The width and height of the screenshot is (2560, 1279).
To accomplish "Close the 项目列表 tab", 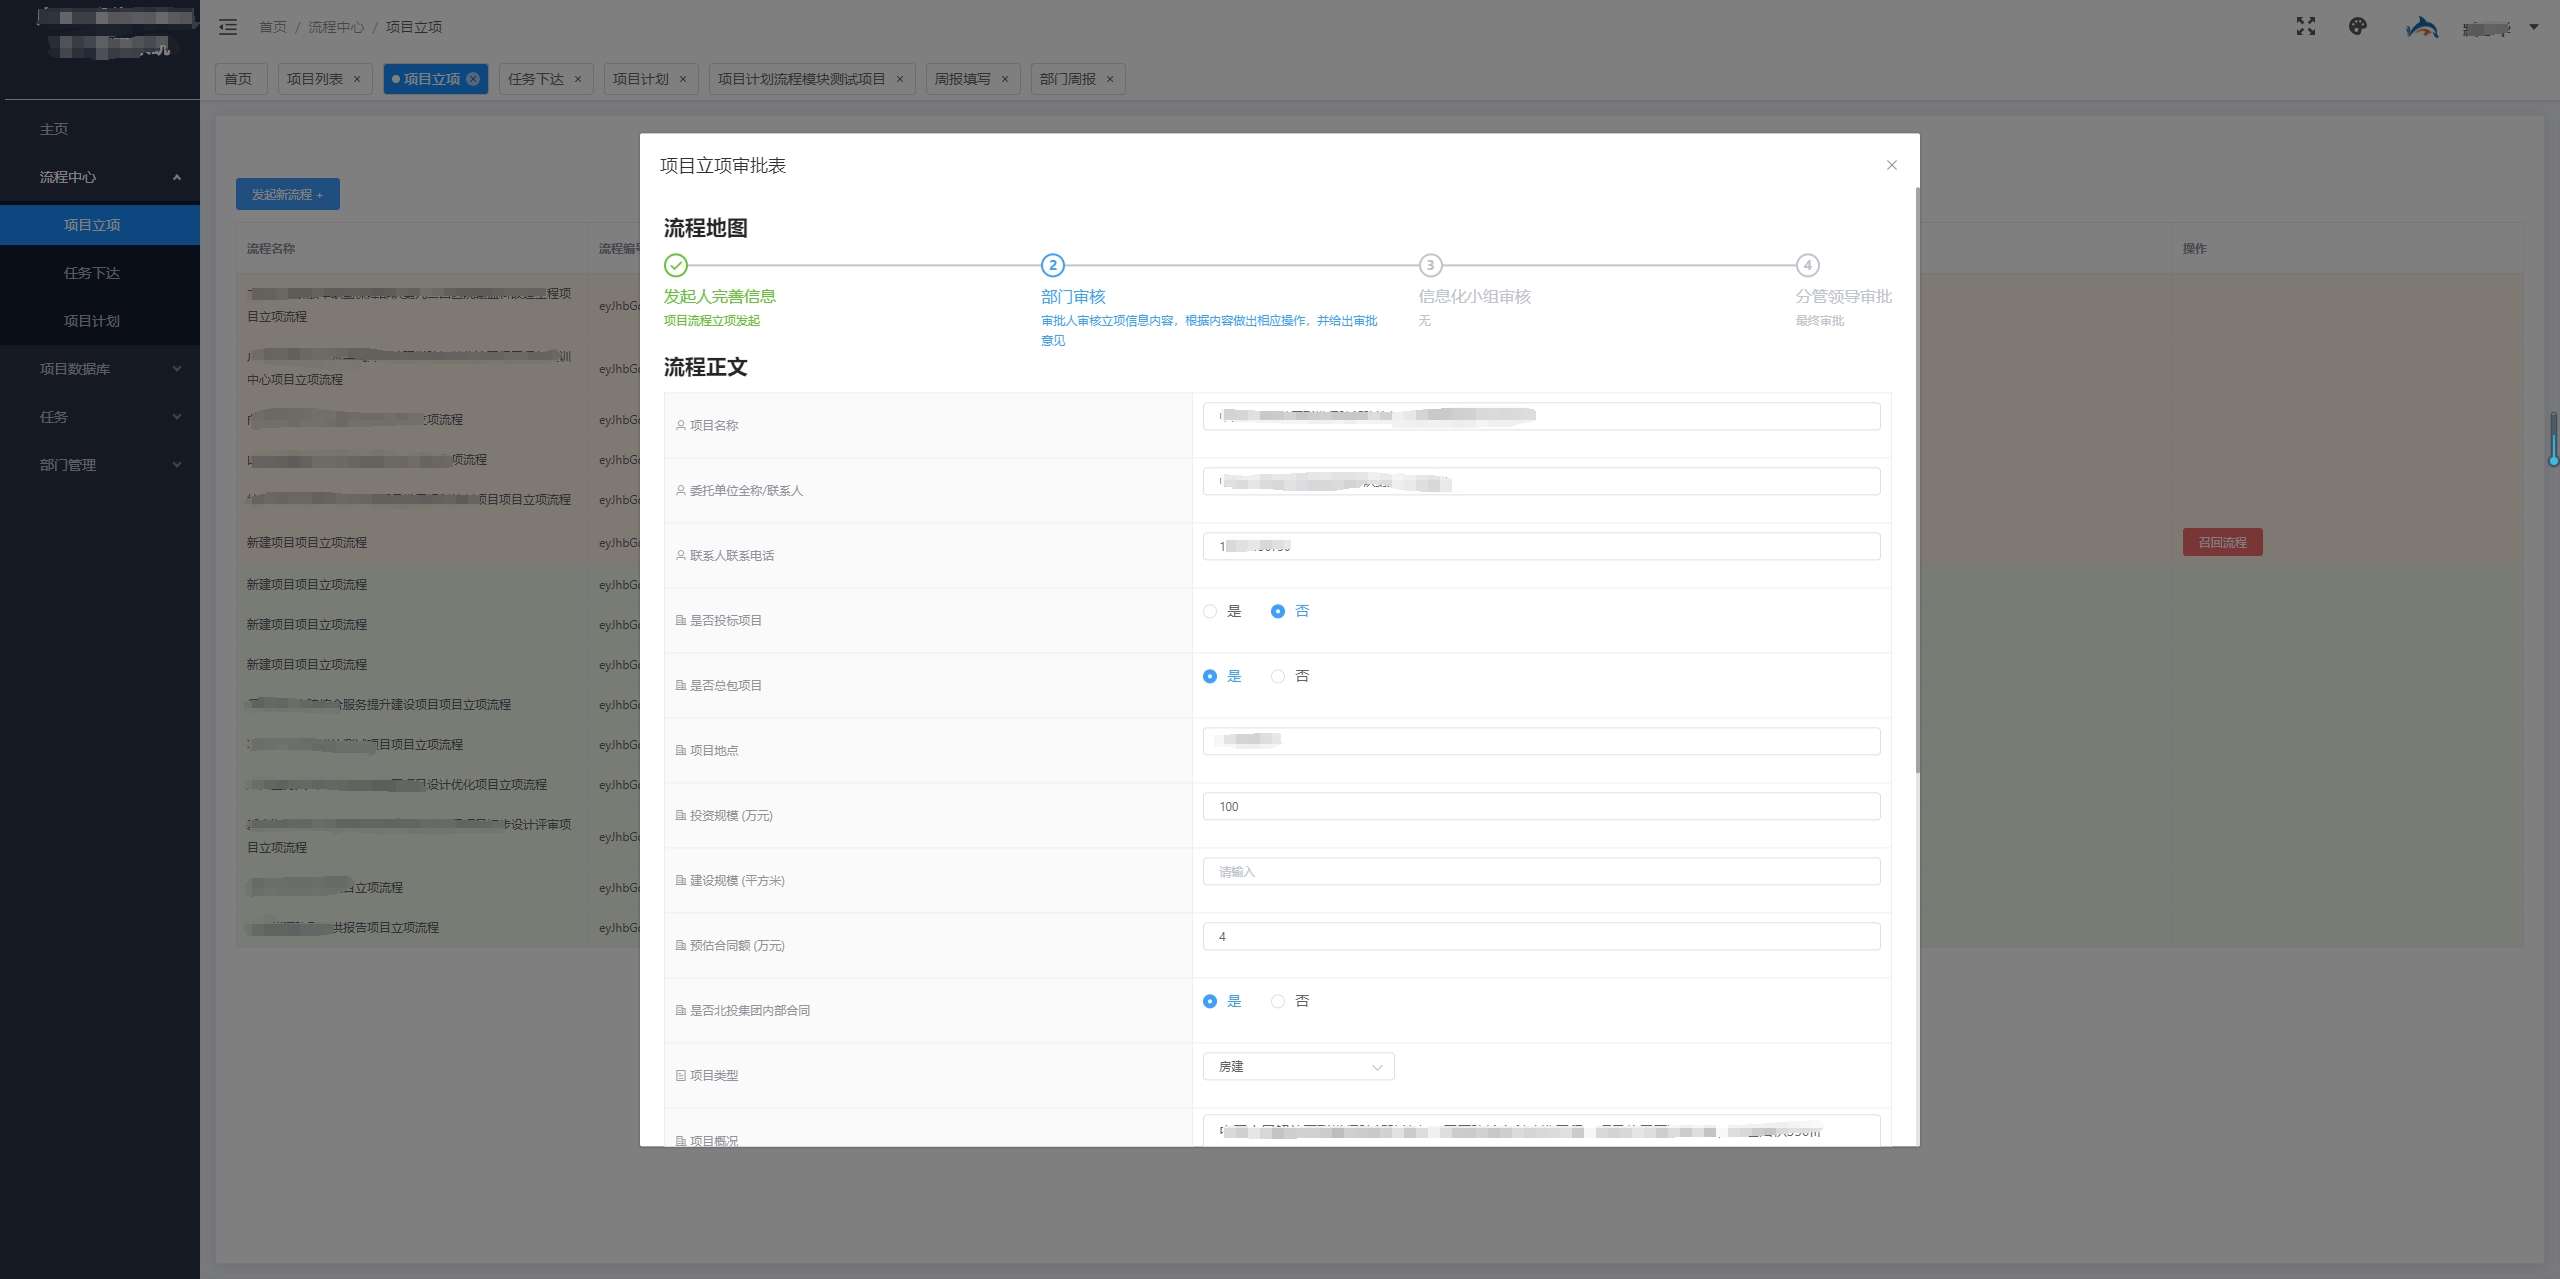I will click(357, 79).
